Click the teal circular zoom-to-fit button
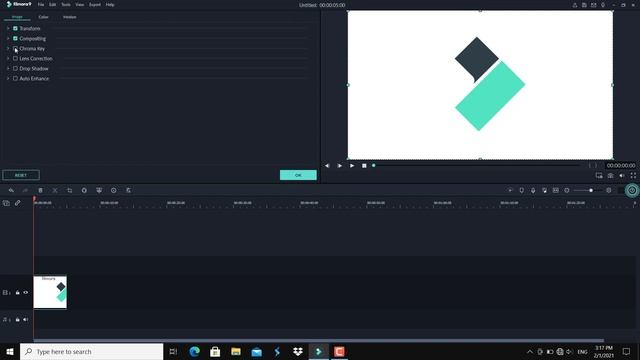Image resolution: width=640 pixels, height=360 pixels. tap(632, 191)
